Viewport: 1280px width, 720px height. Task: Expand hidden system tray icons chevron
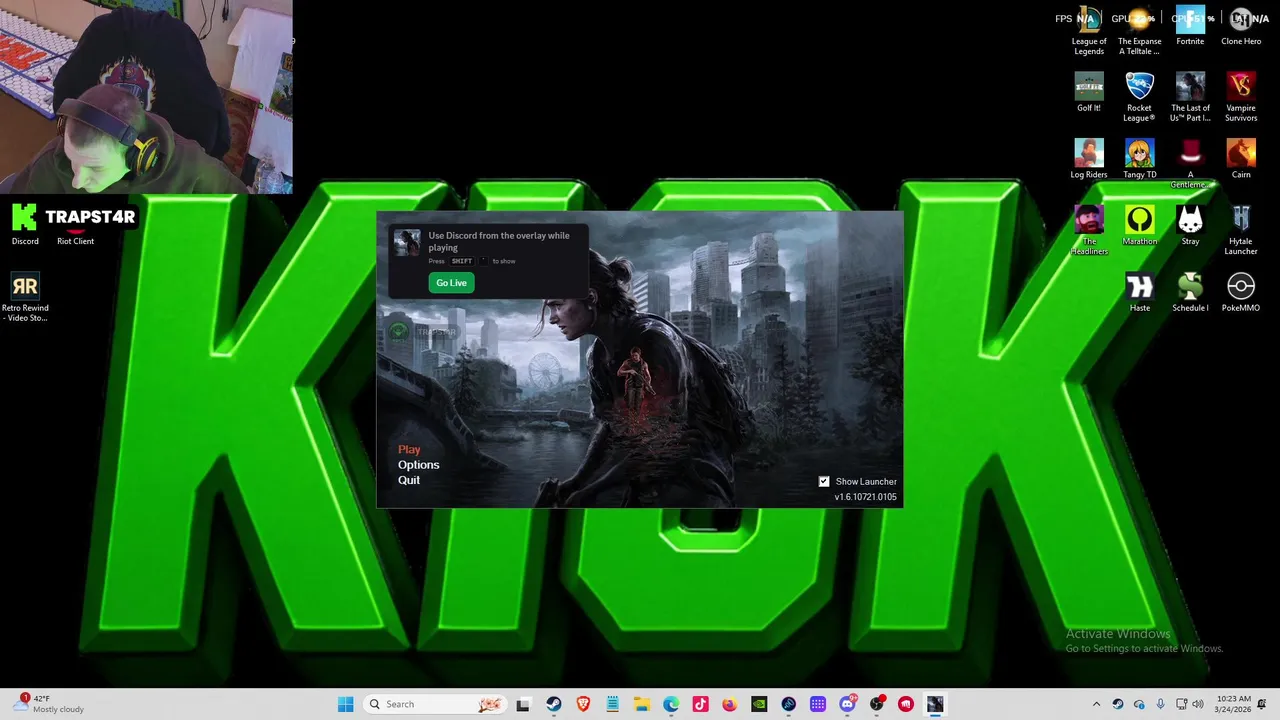coord(1096,704)
